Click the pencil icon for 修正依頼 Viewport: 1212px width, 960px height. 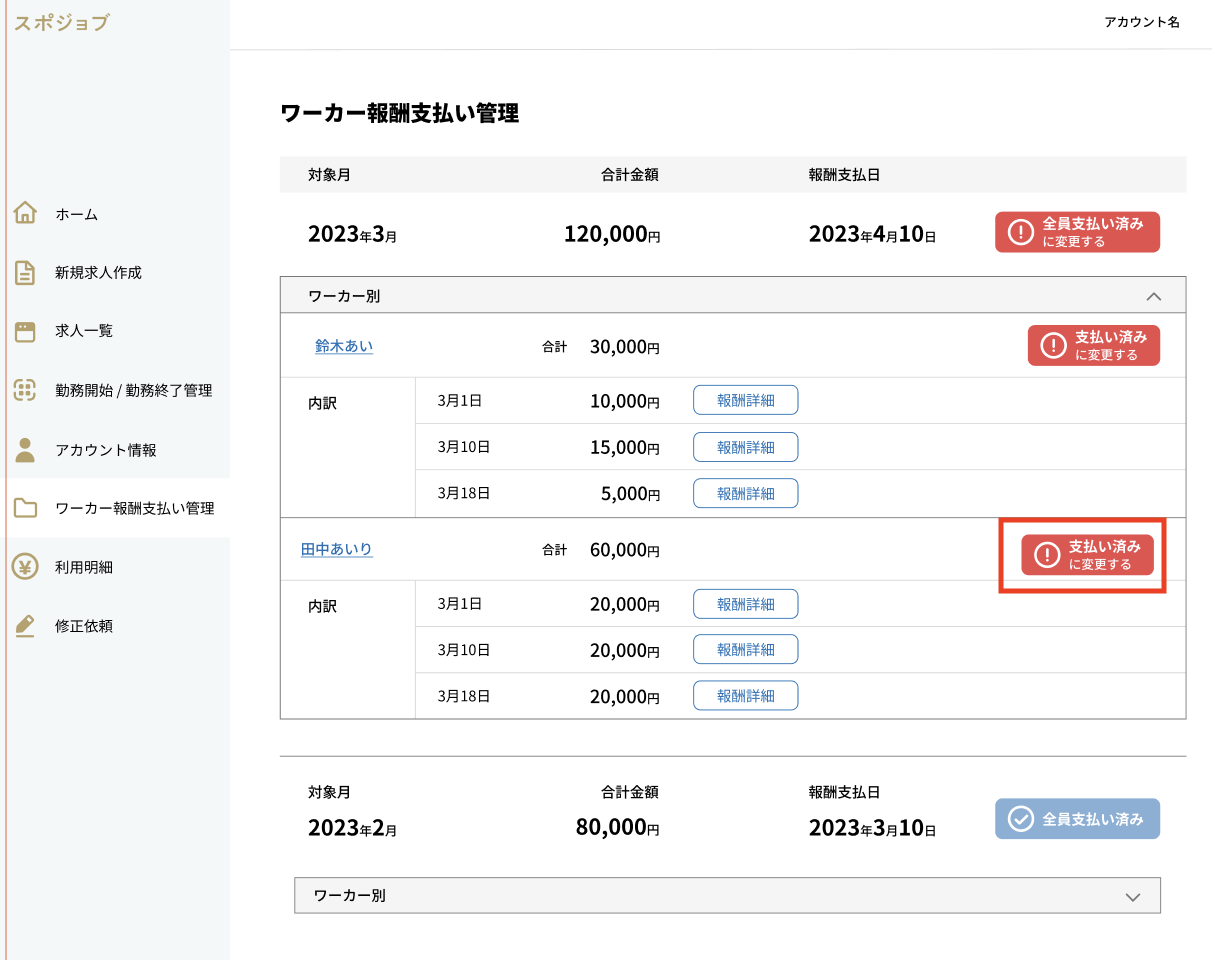25,626
